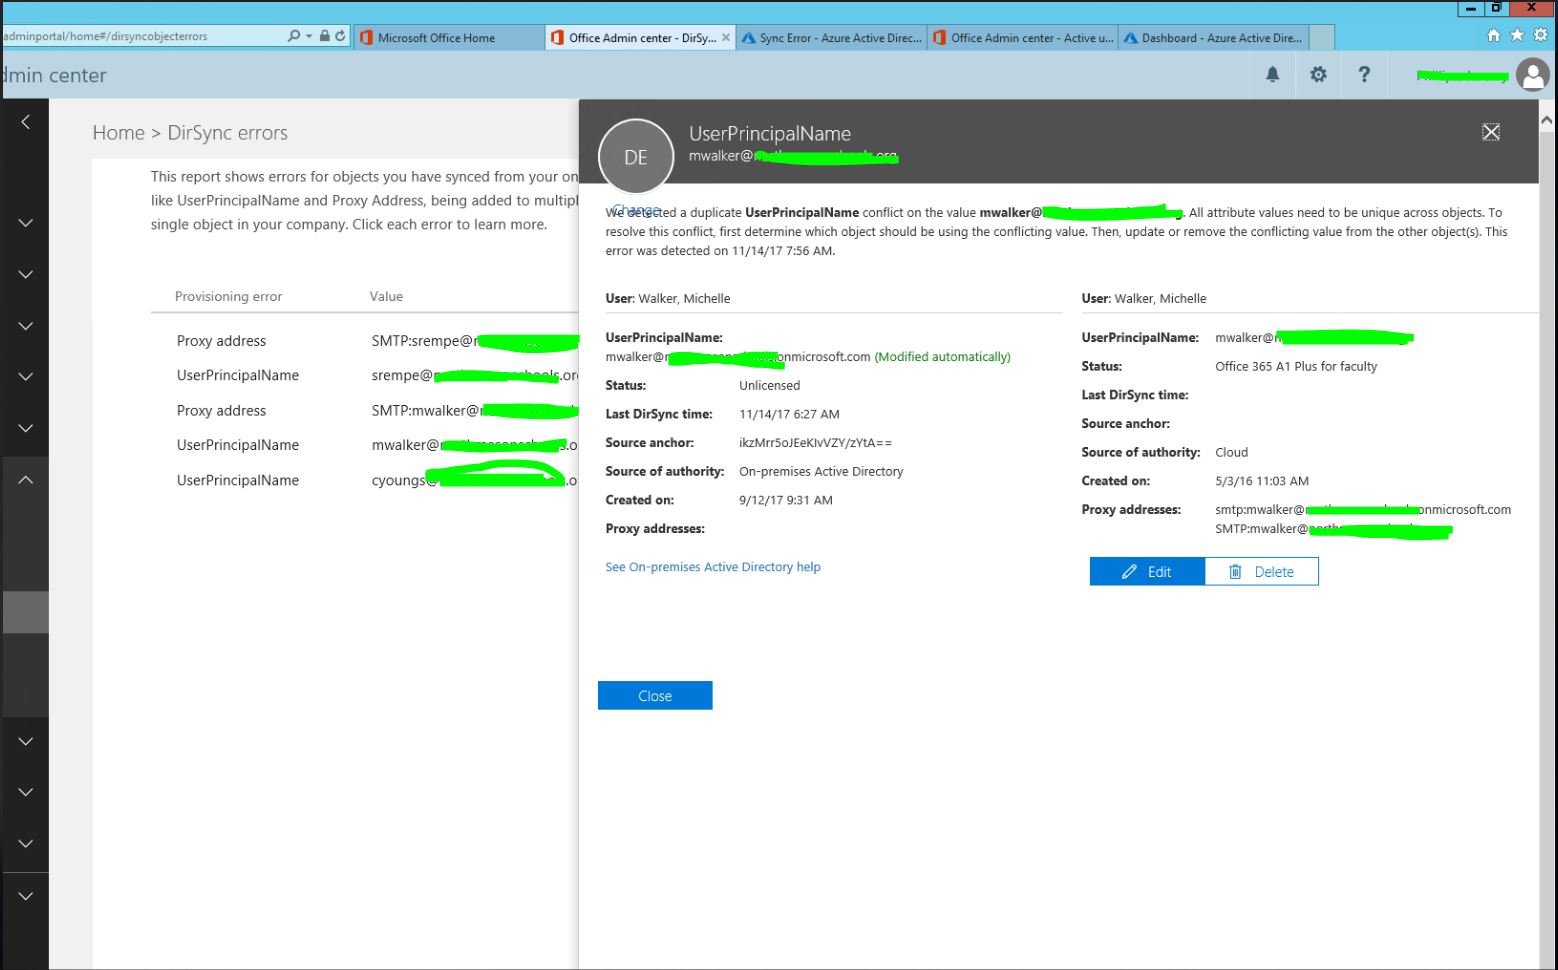The height and width of the screenshot is (970, 1558).
Task: Switch to Microsoft Office Home tab
Action: point(449,38)
